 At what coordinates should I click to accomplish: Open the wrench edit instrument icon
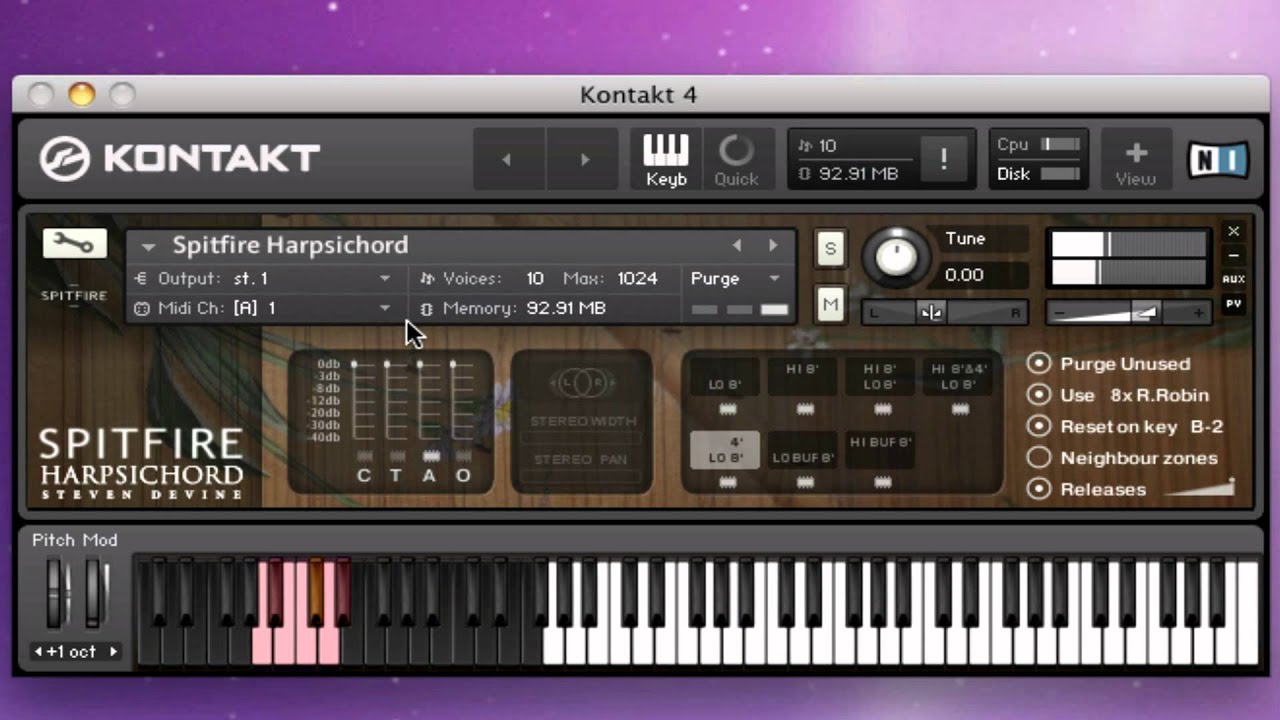click(75, 243)
